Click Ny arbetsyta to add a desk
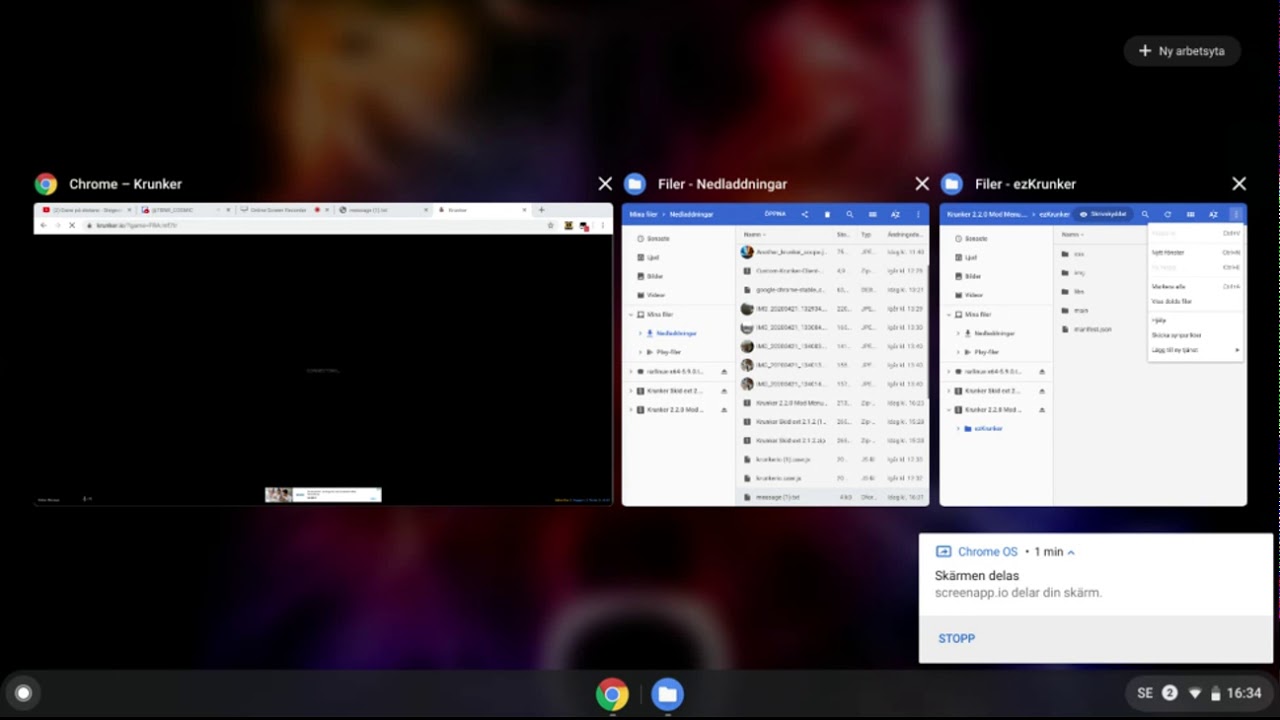Screen dimensions: 1280x720 click(1182, 51)
